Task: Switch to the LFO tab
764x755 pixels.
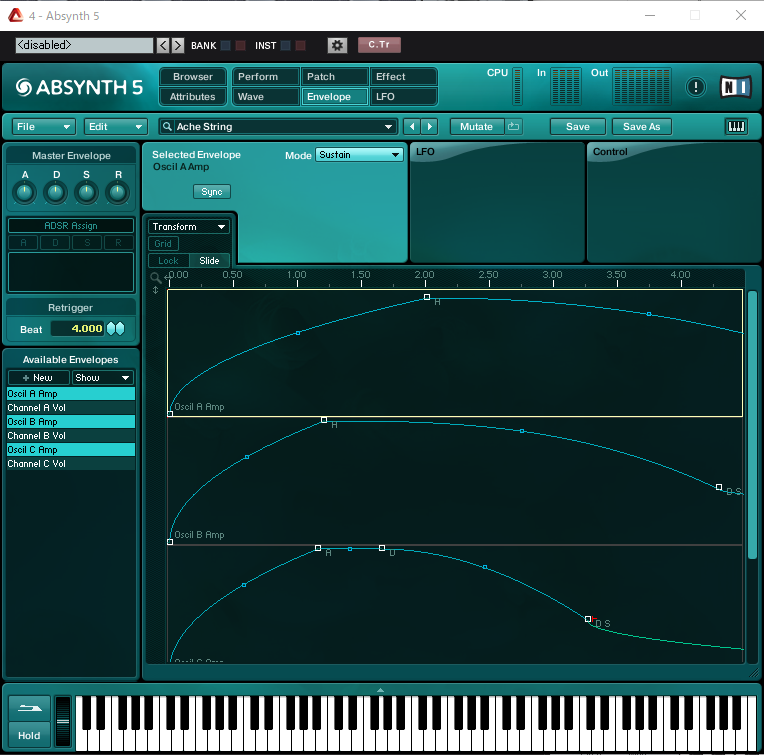Action: tap(403, 96)
